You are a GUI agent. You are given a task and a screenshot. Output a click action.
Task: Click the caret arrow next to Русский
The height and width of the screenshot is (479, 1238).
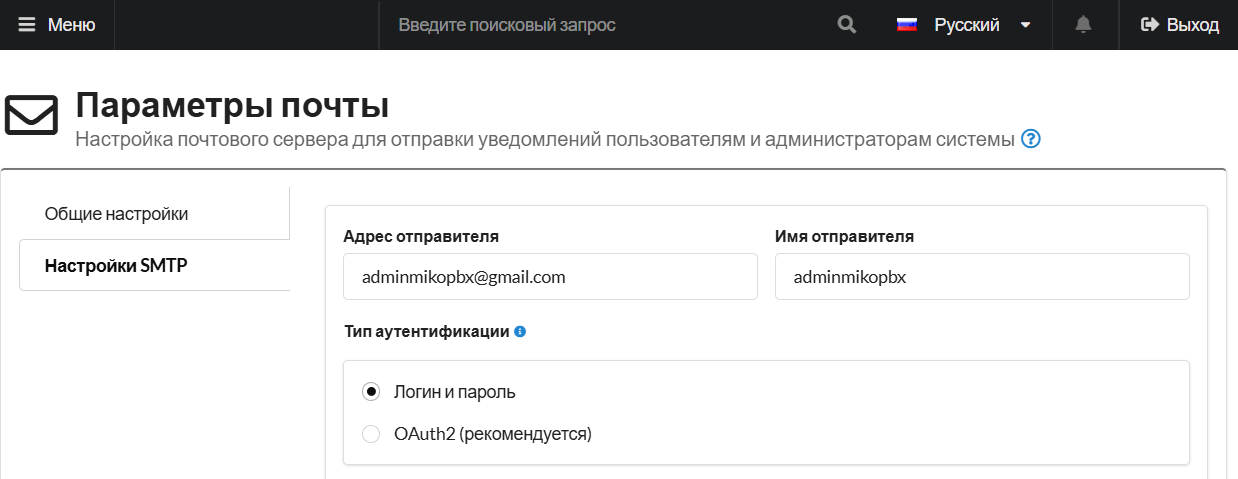tap(1025, 25)
